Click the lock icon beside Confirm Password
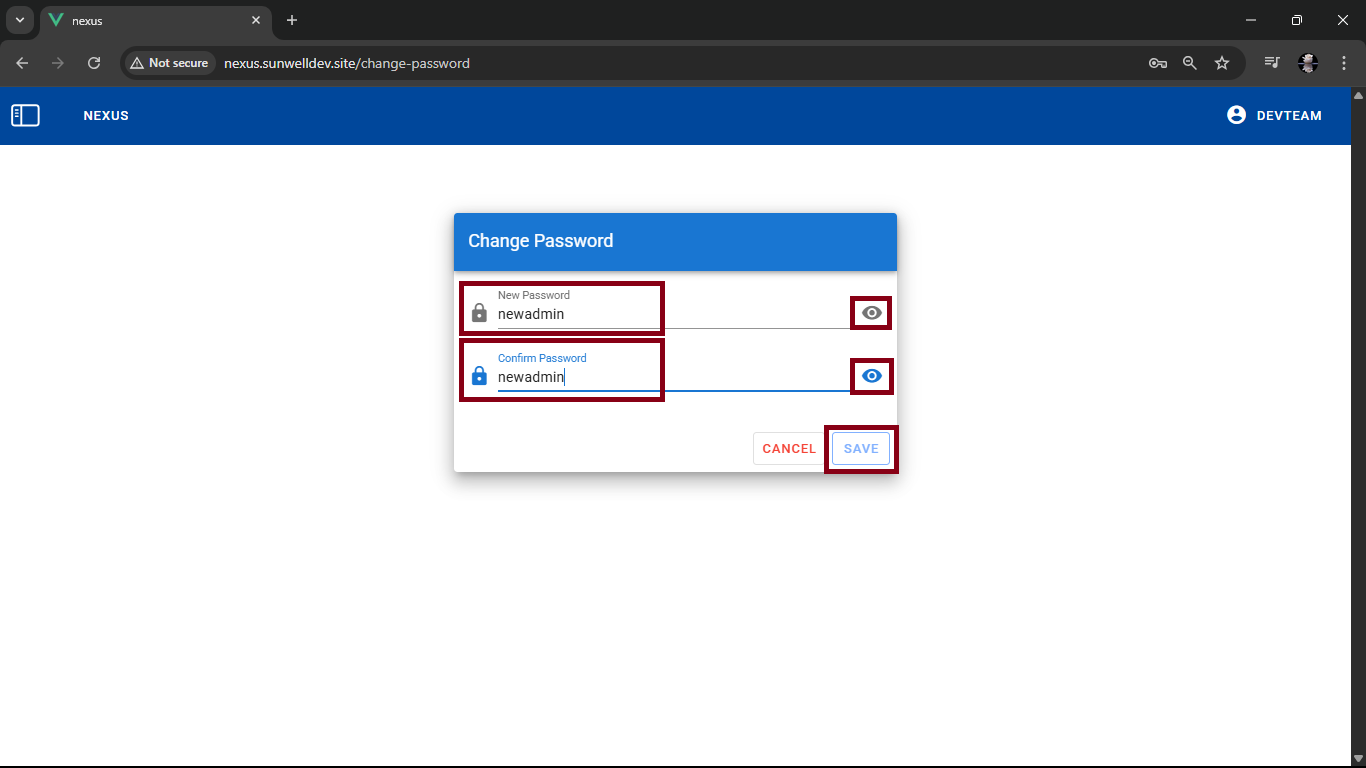 [479, 376]
